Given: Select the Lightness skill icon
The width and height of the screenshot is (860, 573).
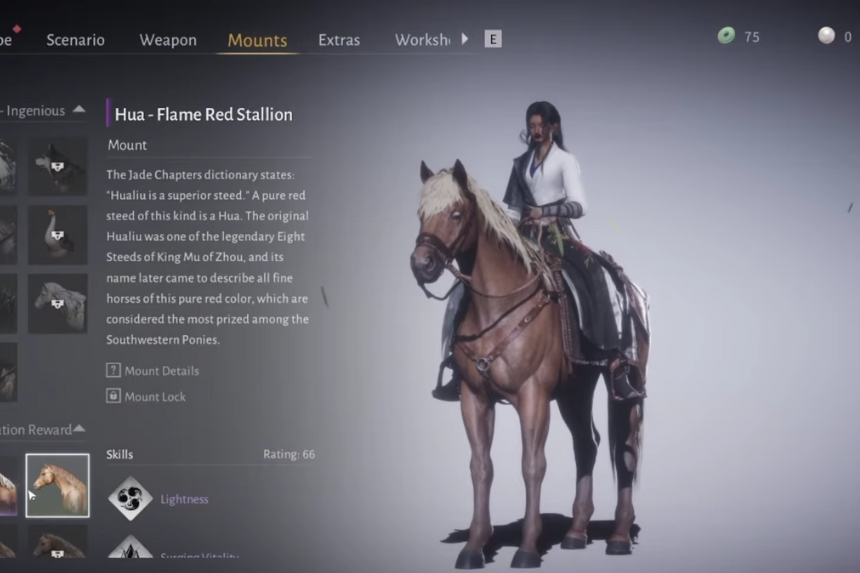Looking at the screenshot, I should pos(130,498).
